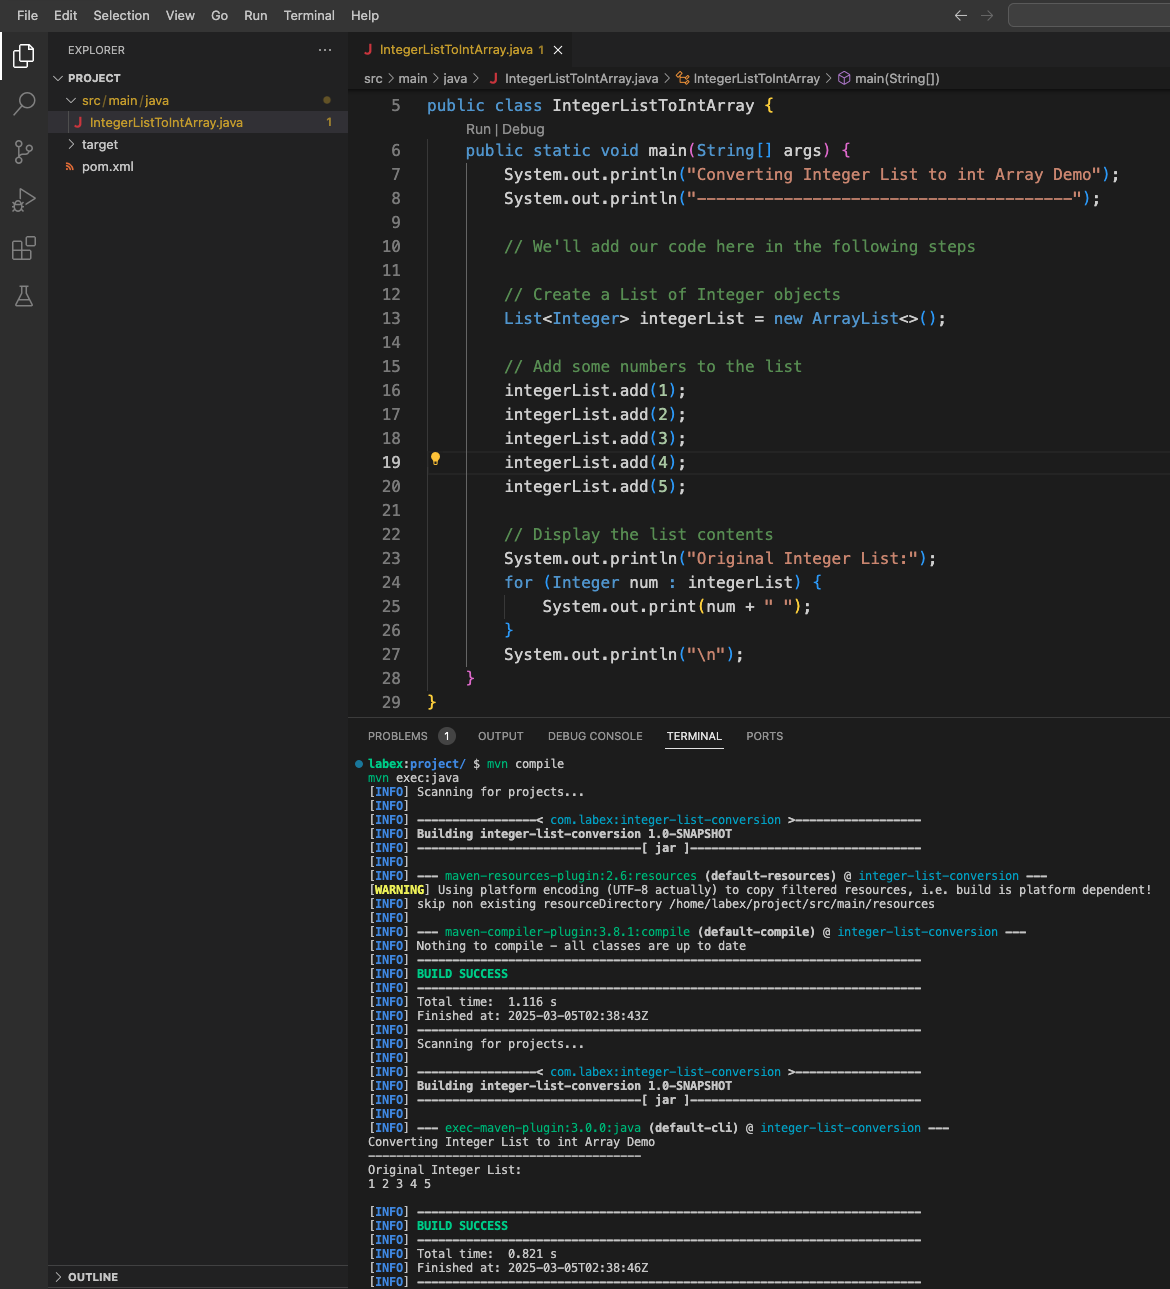This screenshot has width=1170, height=1289.
Task: Switch to the DEBUG CONSOLE tab
Action: (595, 736)
